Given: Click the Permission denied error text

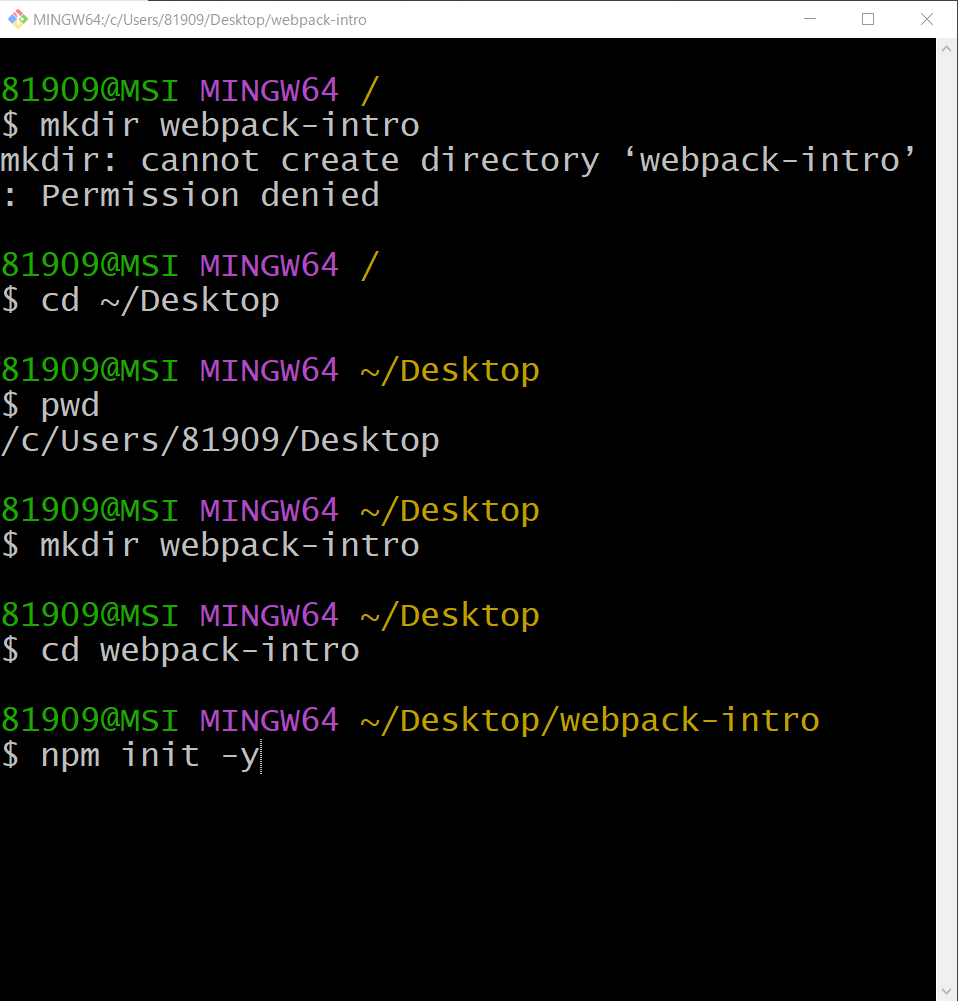Looking at the screenshot, I should 192,194.
